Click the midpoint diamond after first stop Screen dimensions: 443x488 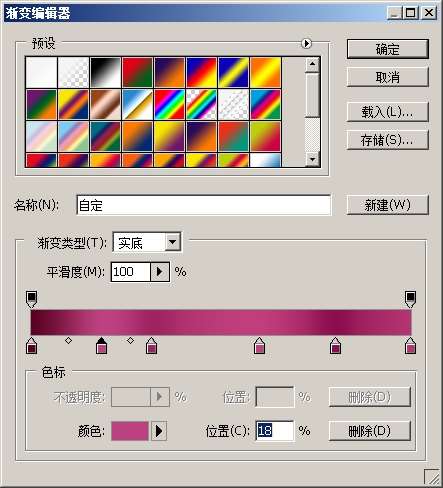[68, 340]
